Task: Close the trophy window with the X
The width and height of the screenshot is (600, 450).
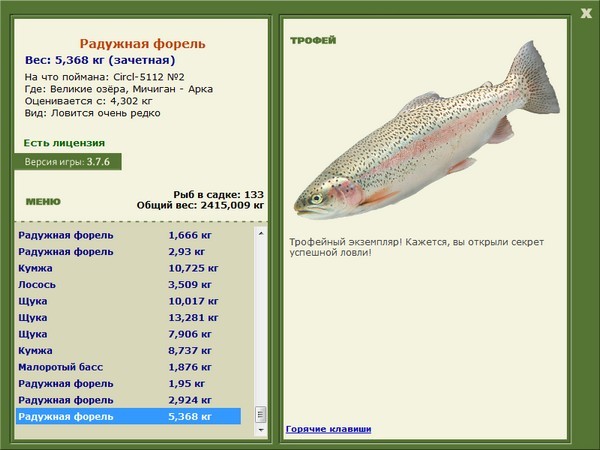Action: [586, 13]
